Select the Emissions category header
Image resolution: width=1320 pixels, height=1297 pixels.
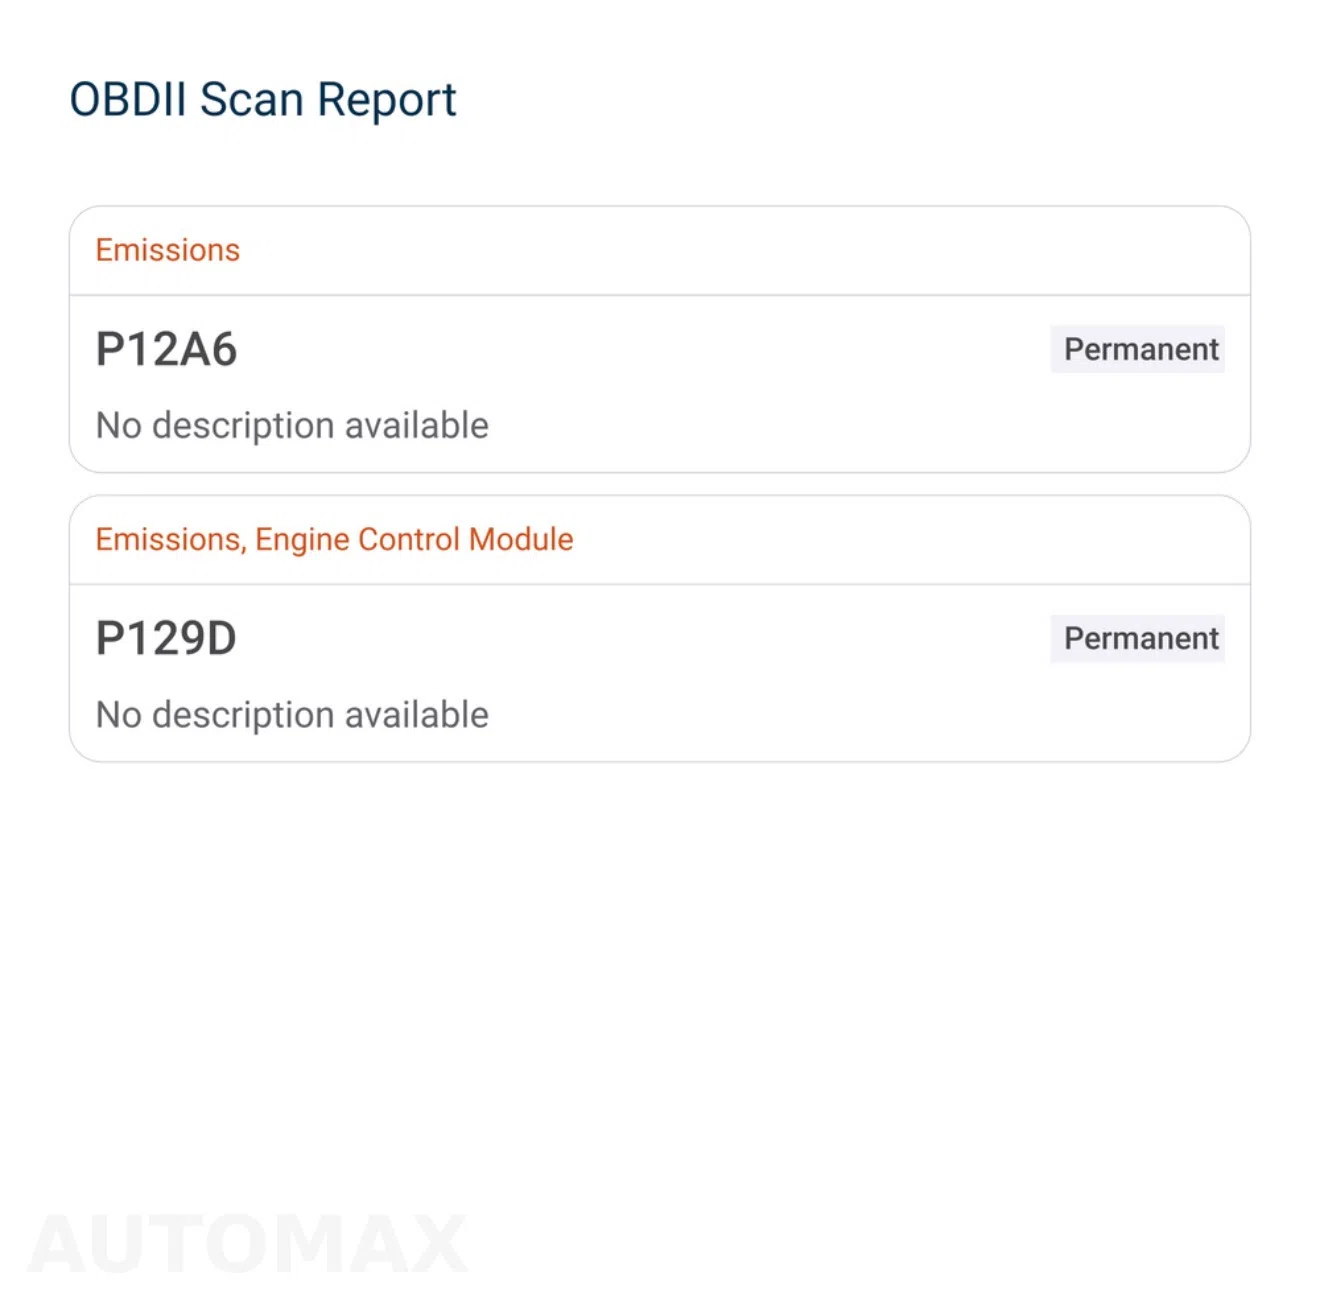coord(167,250)
